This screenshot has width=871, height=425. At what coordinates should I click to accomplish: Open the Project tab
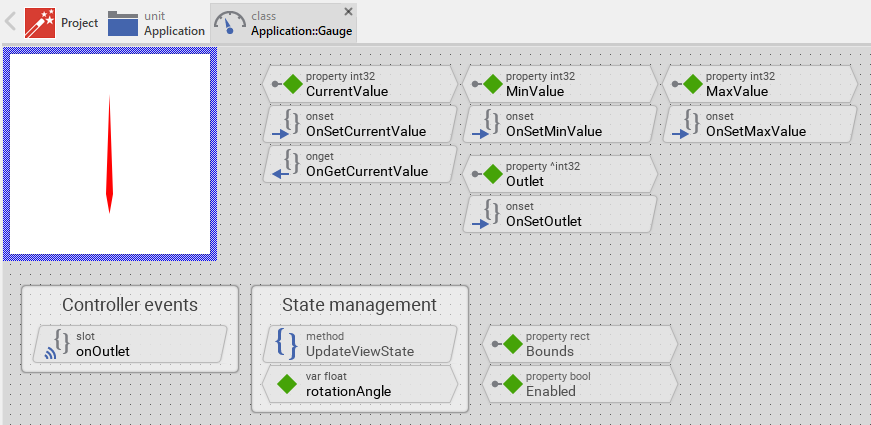pyautogui.click(x=62, y=23)
